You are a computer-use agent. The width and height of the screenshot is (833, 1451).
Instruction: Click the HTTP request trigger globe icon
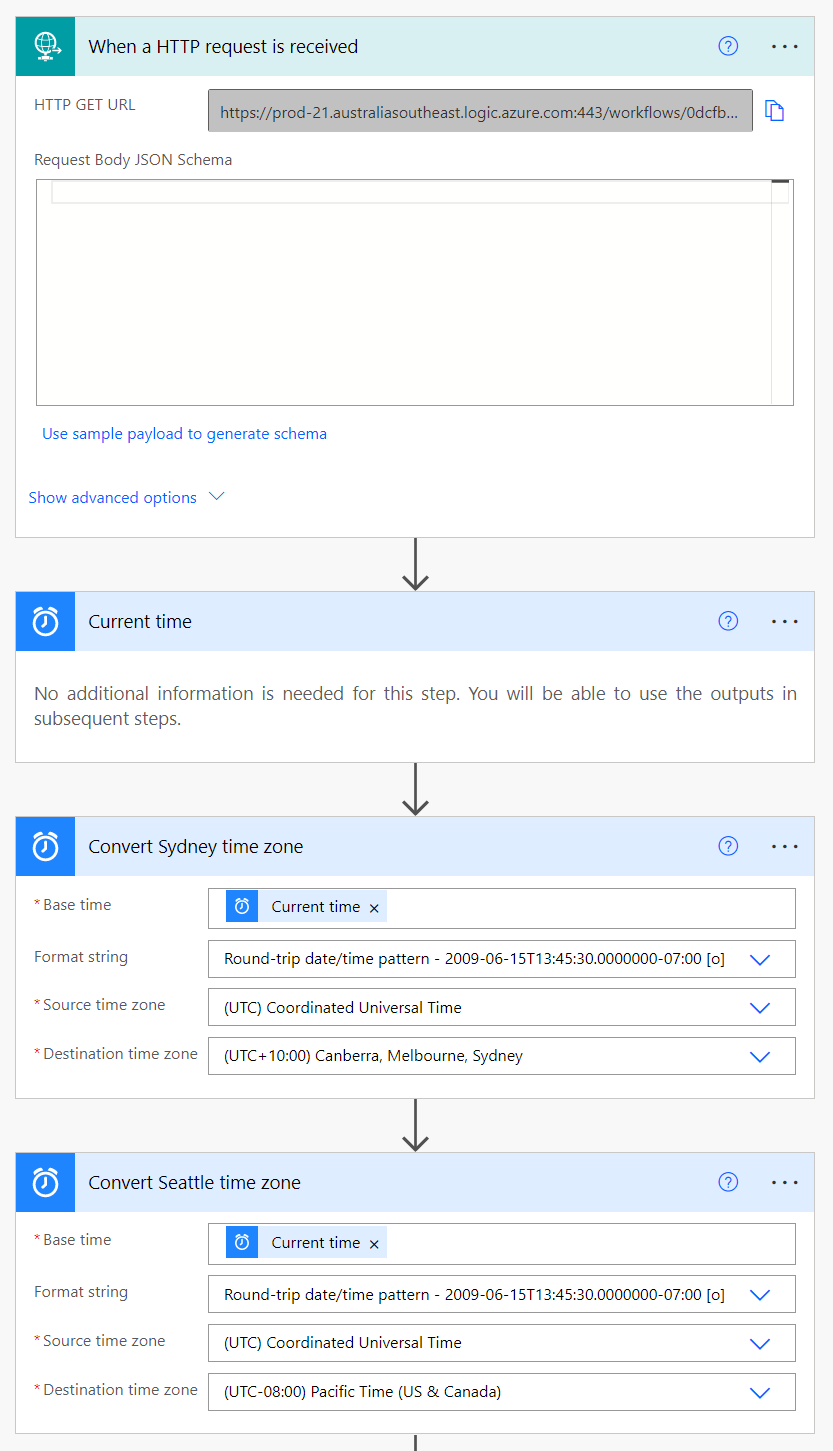45,46
